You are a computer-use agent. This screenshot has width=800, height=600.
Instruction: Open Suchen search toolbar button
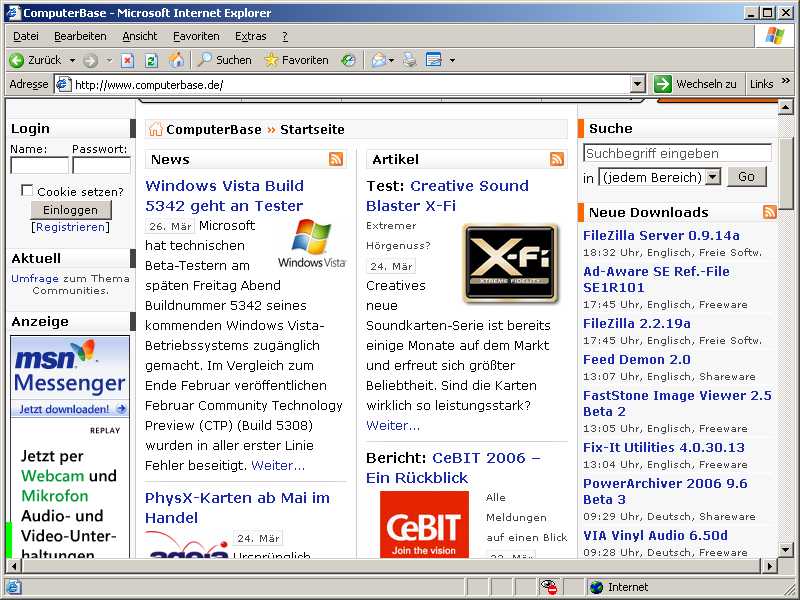pyautogui.click(x=225, y=60)
